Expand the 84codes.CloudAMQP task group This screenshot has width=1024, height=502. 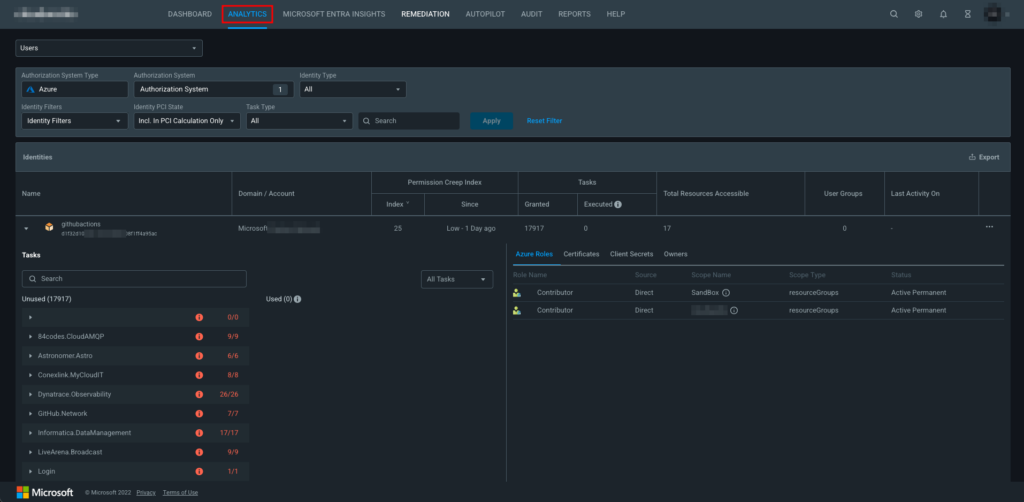(x=31, y=337)
